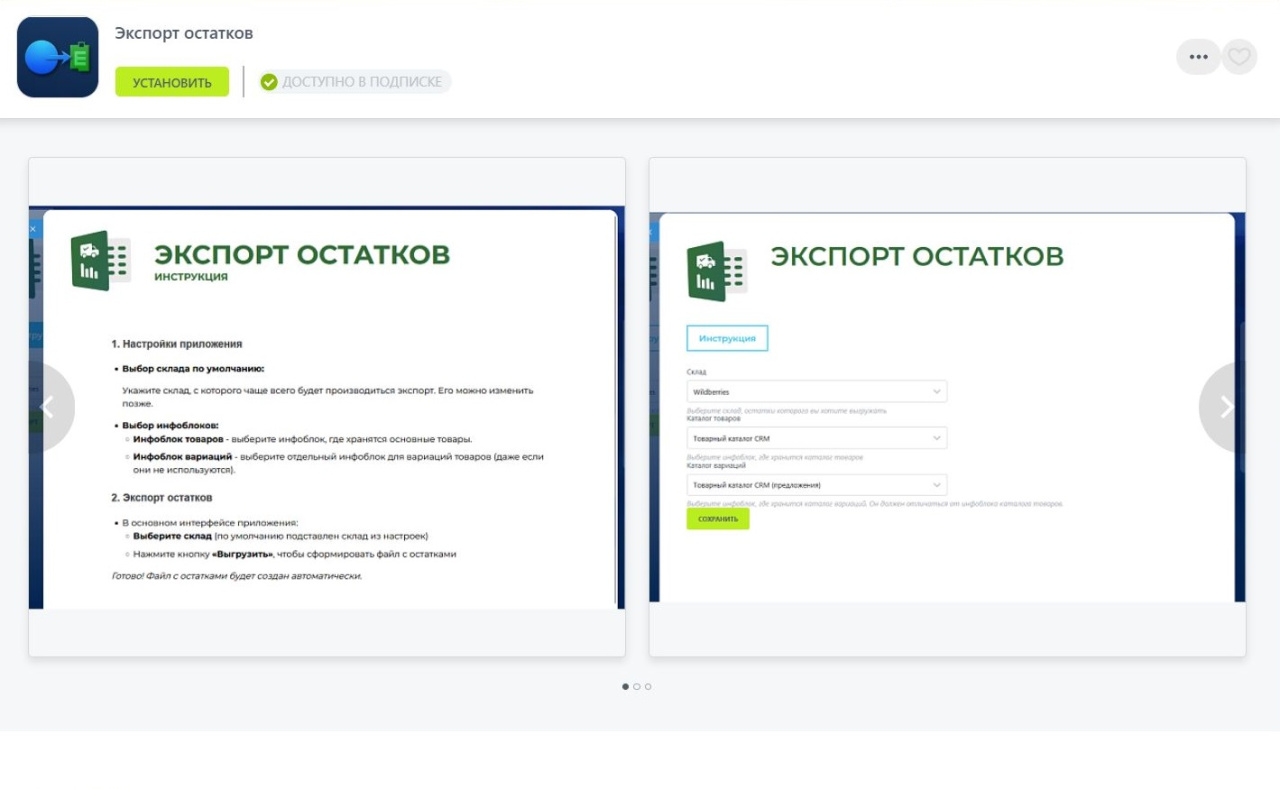This screenshot has height=789, width=1280.
Task: Click the green spreadsheet logo in the settings screenshot
Action: coord(717,271)
